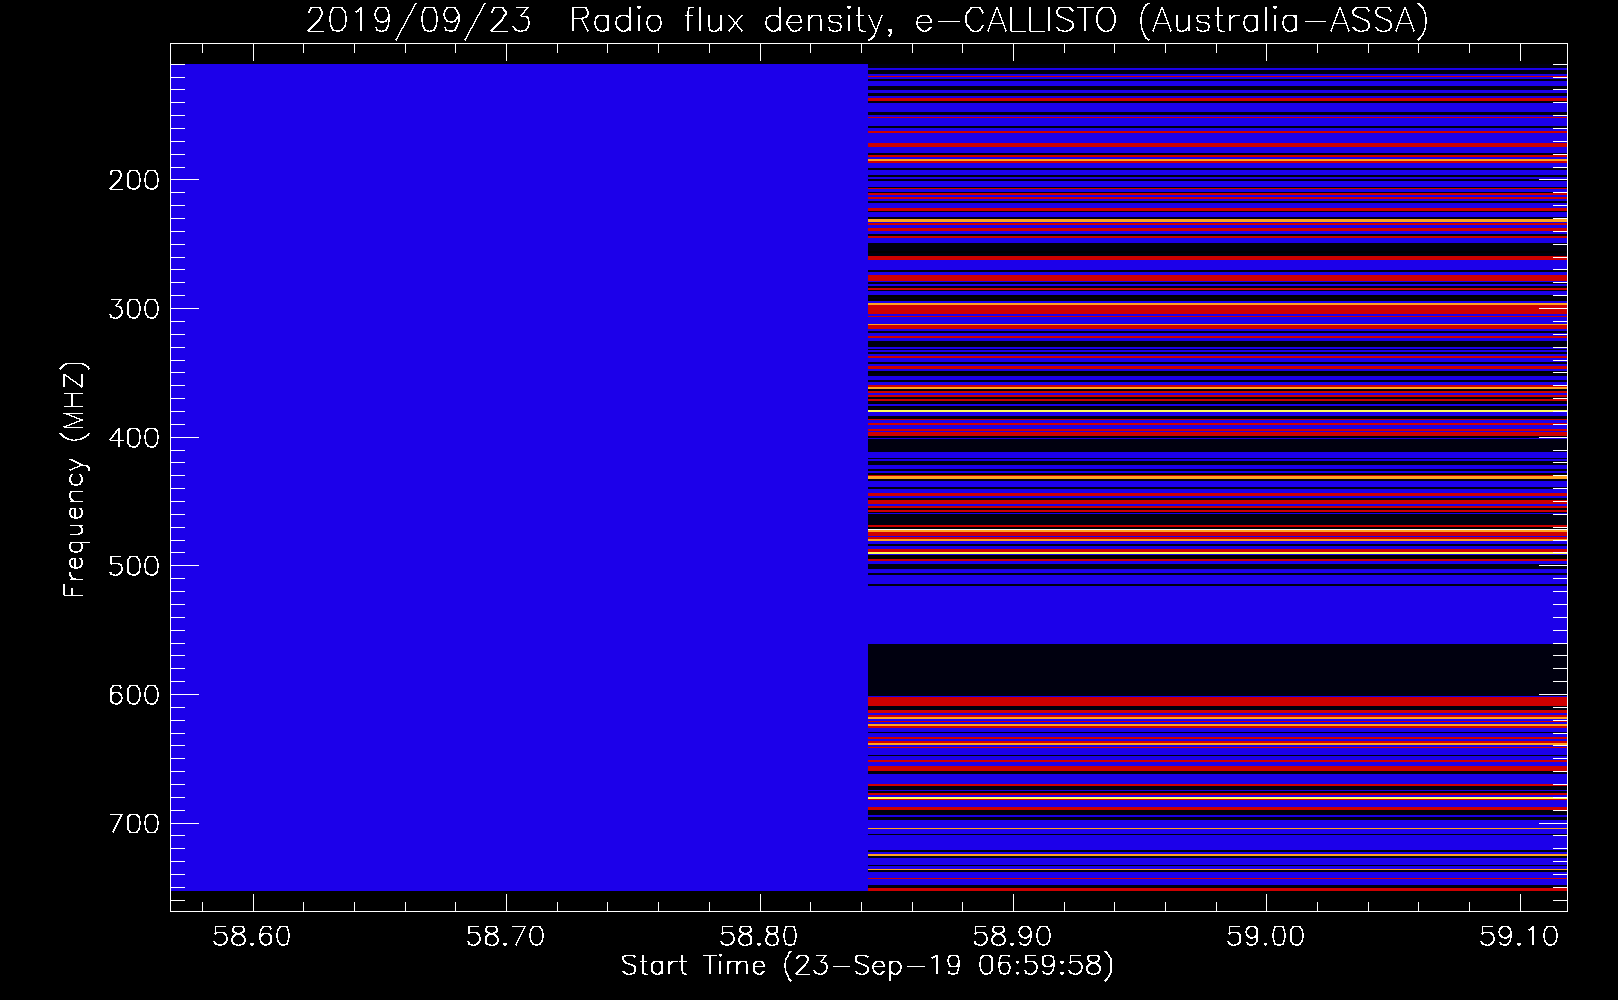Image resolution: width=1618 pixels, height=1000 pixels.
Task: Click the 500 frequency tick label
Action: click(x=133, y=566)
